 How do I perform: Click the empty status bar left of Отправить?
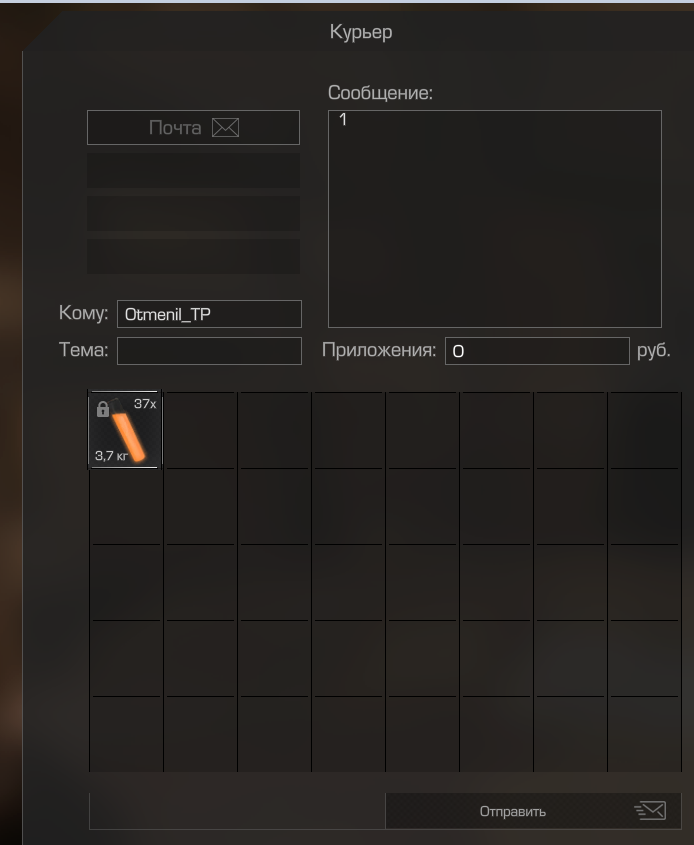click(x=237, y=811)
